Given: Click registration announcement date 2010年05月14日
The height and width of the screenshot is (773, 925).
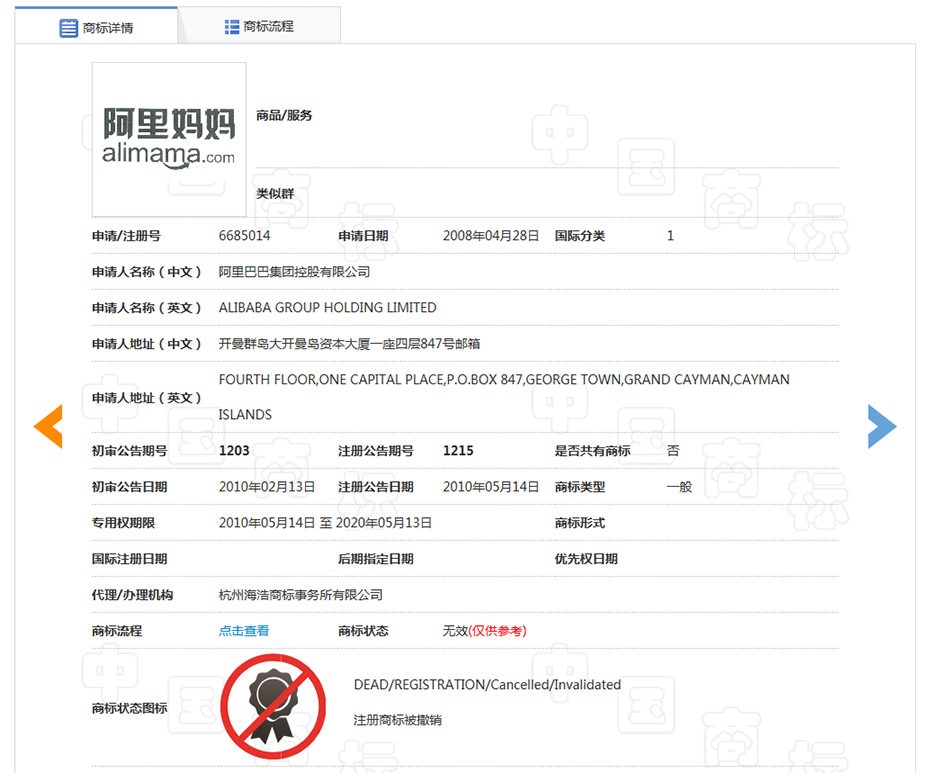Looking at the screenshot, I should pyautogui.click(x=491, y=487).
